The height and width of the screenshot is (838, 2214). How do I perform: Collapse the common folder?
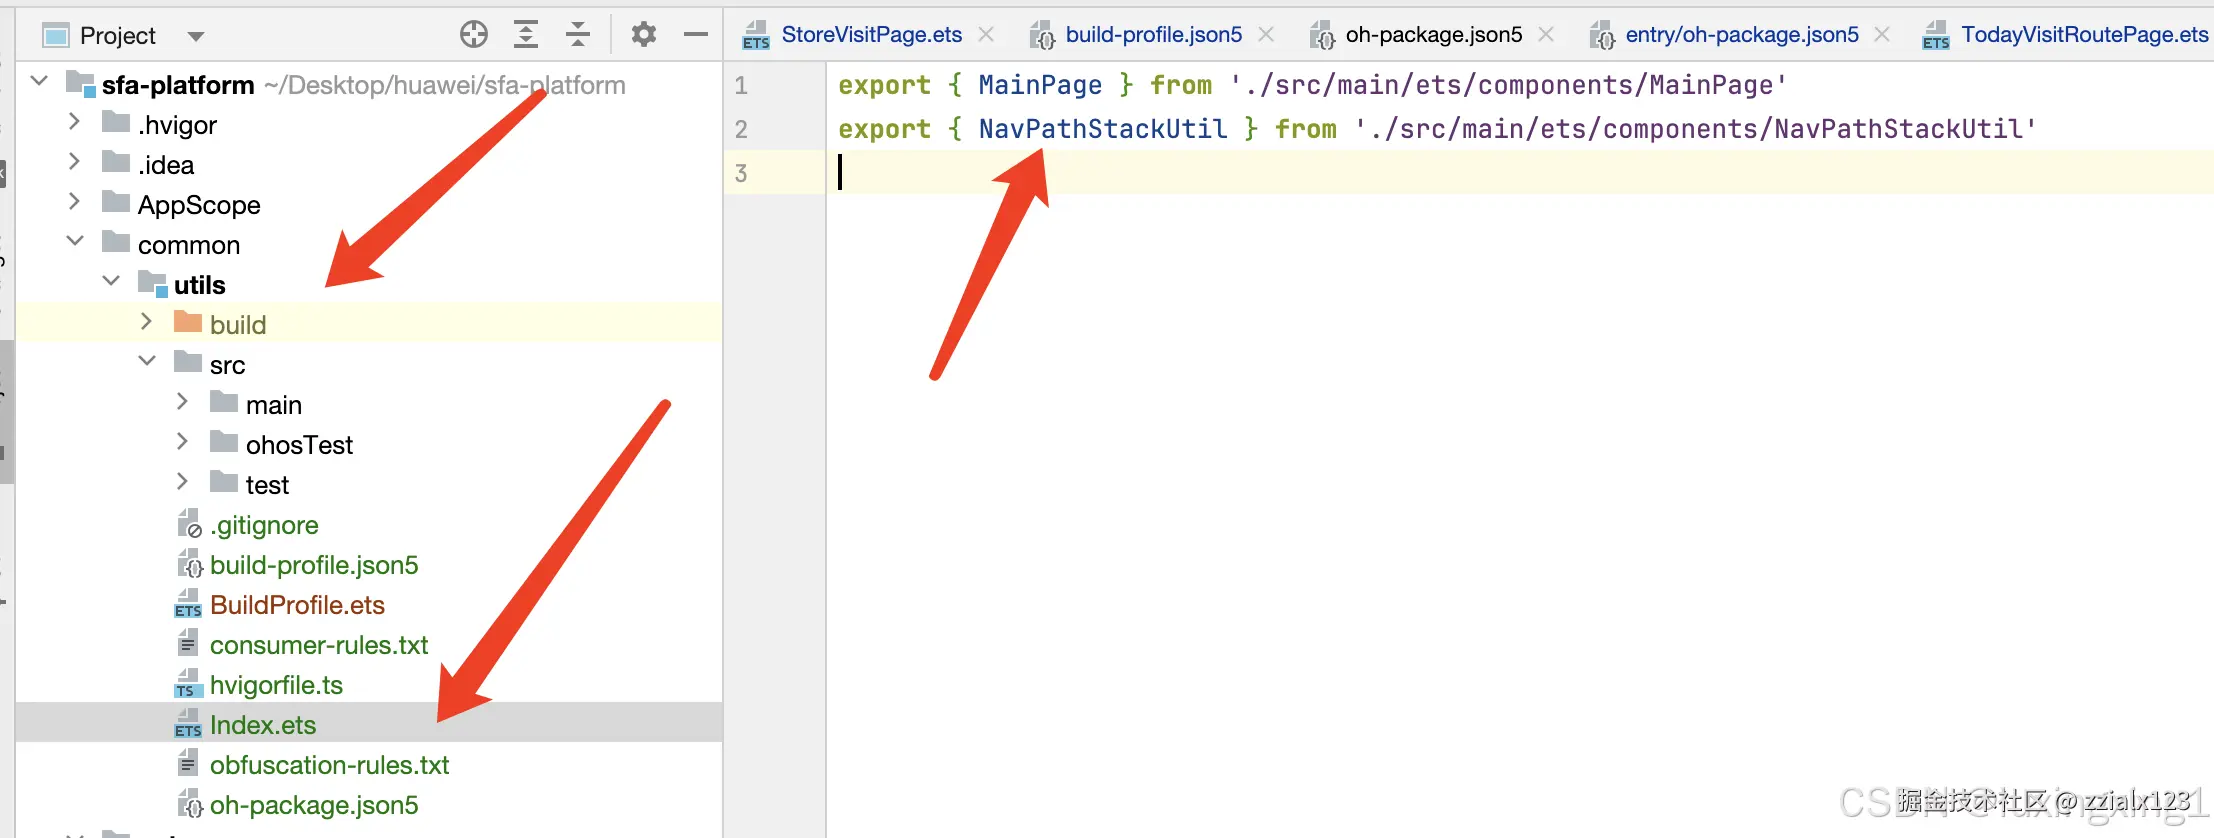(x=75, y=241)
